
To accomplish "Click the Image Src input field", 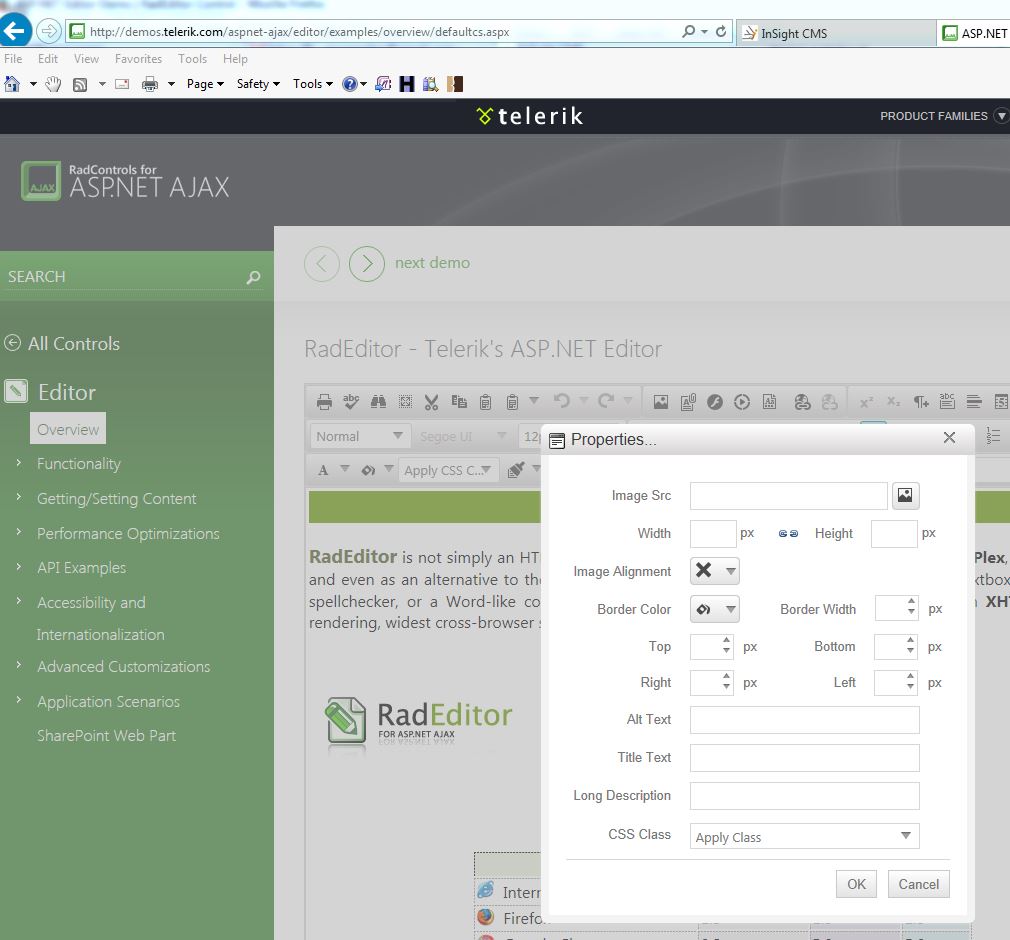I will pyautogui.click(x=788, y=495).
